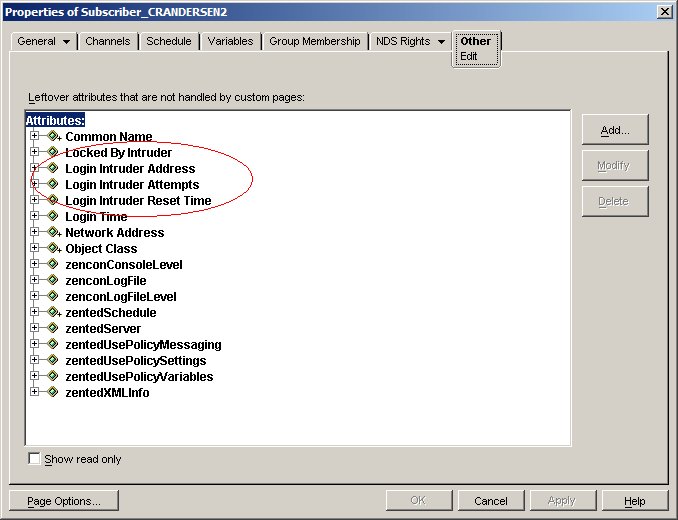Select the zentedXMLInfo row text

tap(107, 392)
